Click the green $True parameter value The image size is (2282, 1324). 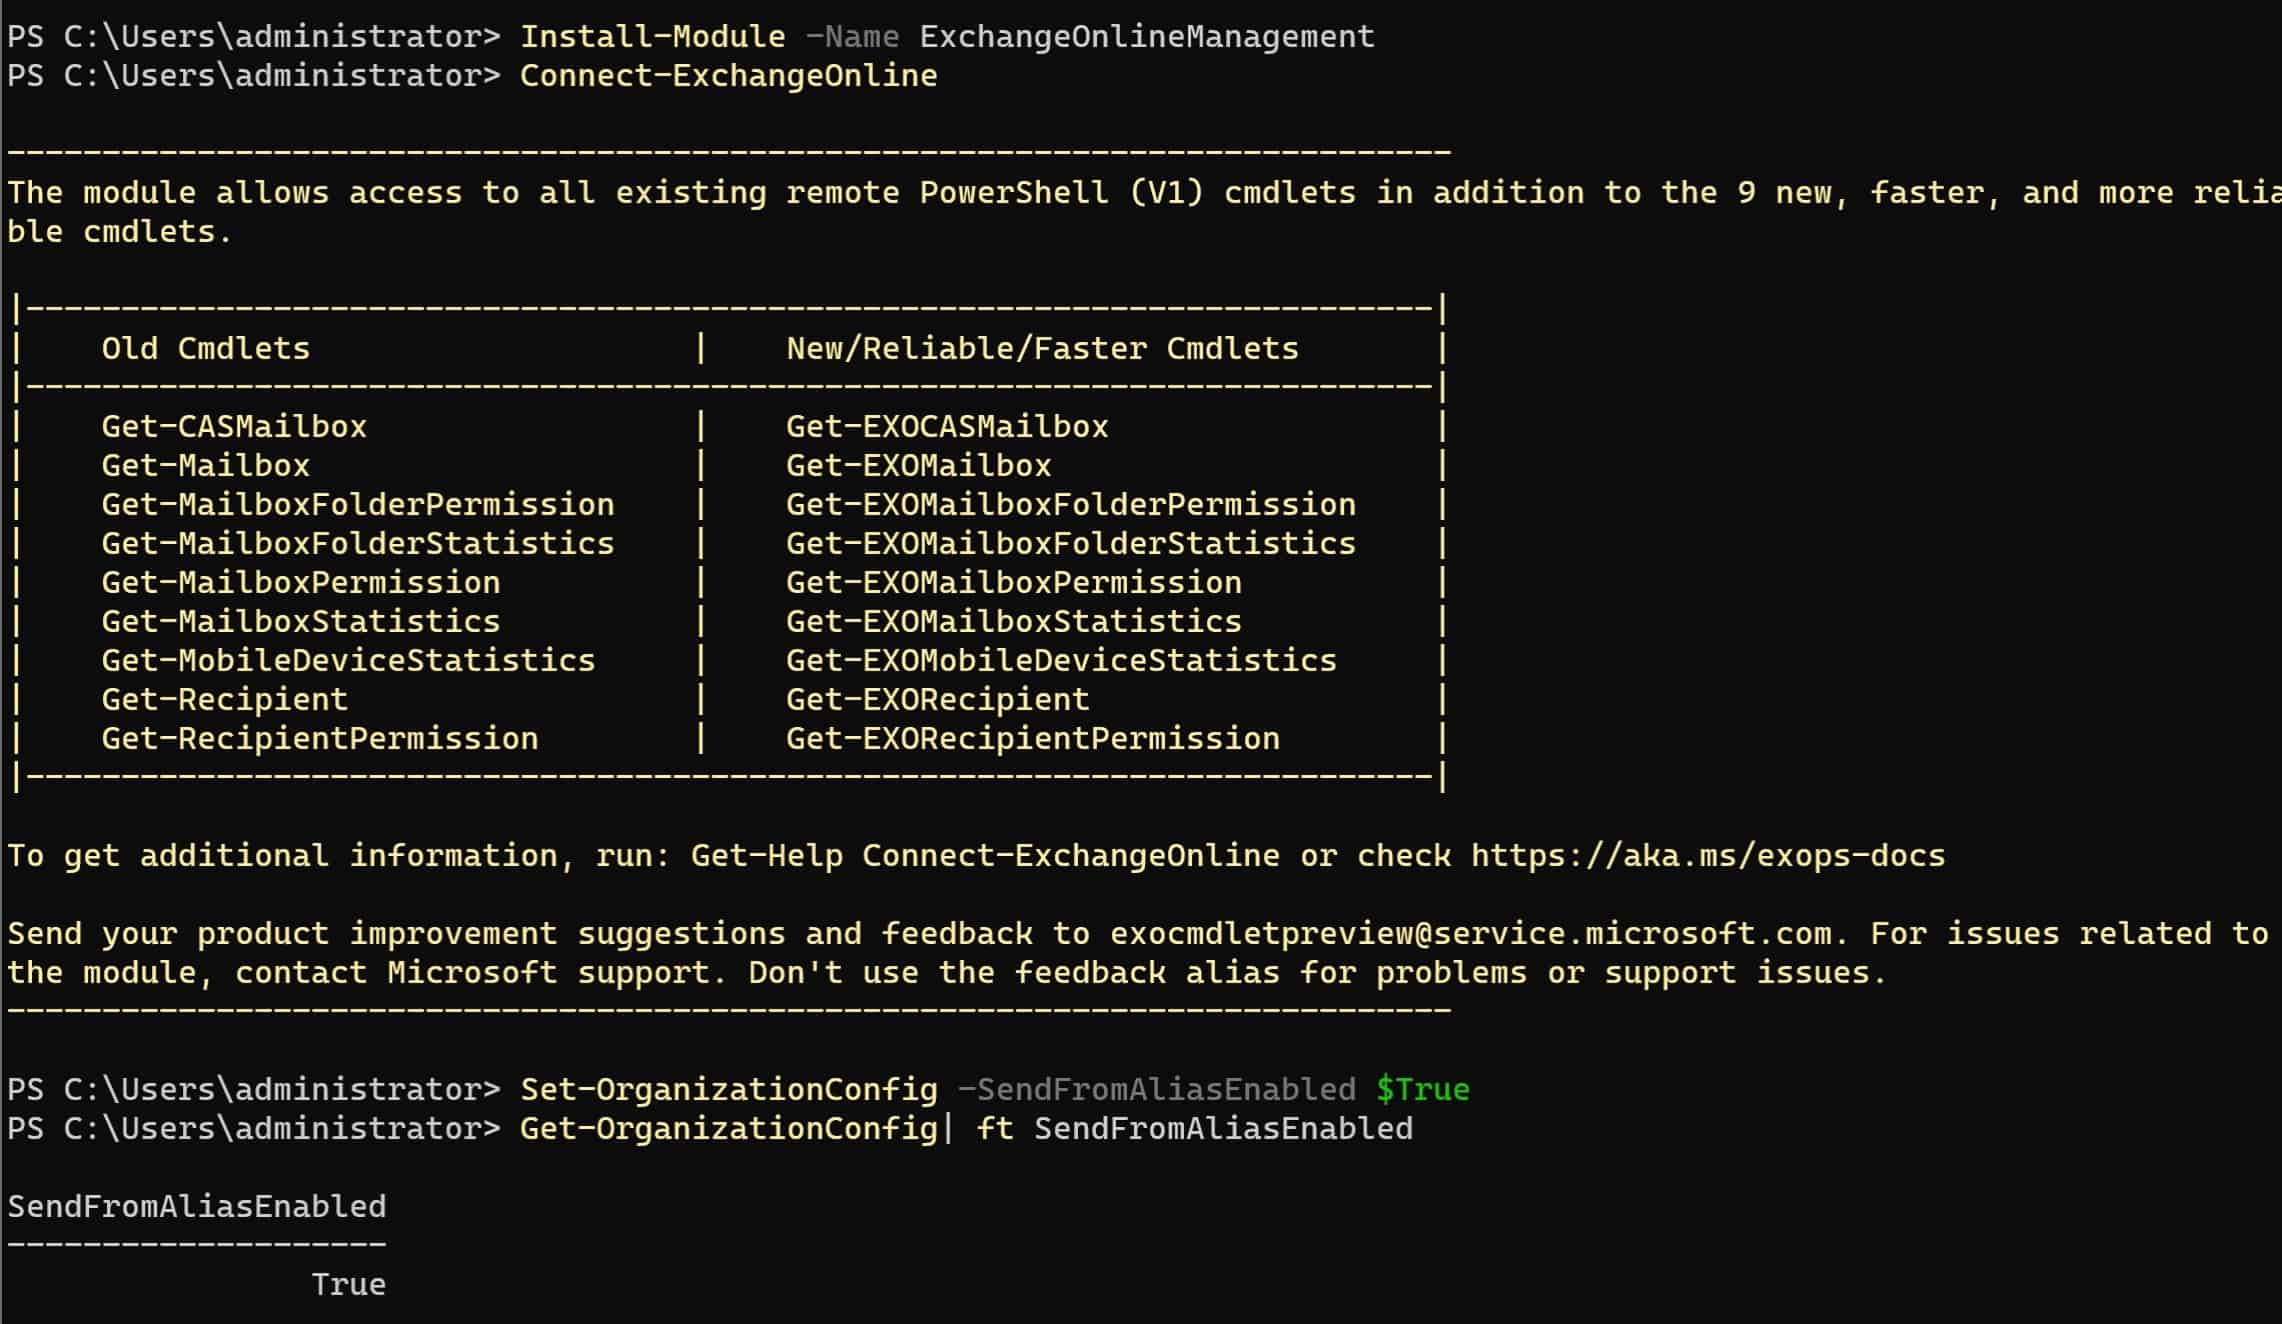(1422, 1090)
